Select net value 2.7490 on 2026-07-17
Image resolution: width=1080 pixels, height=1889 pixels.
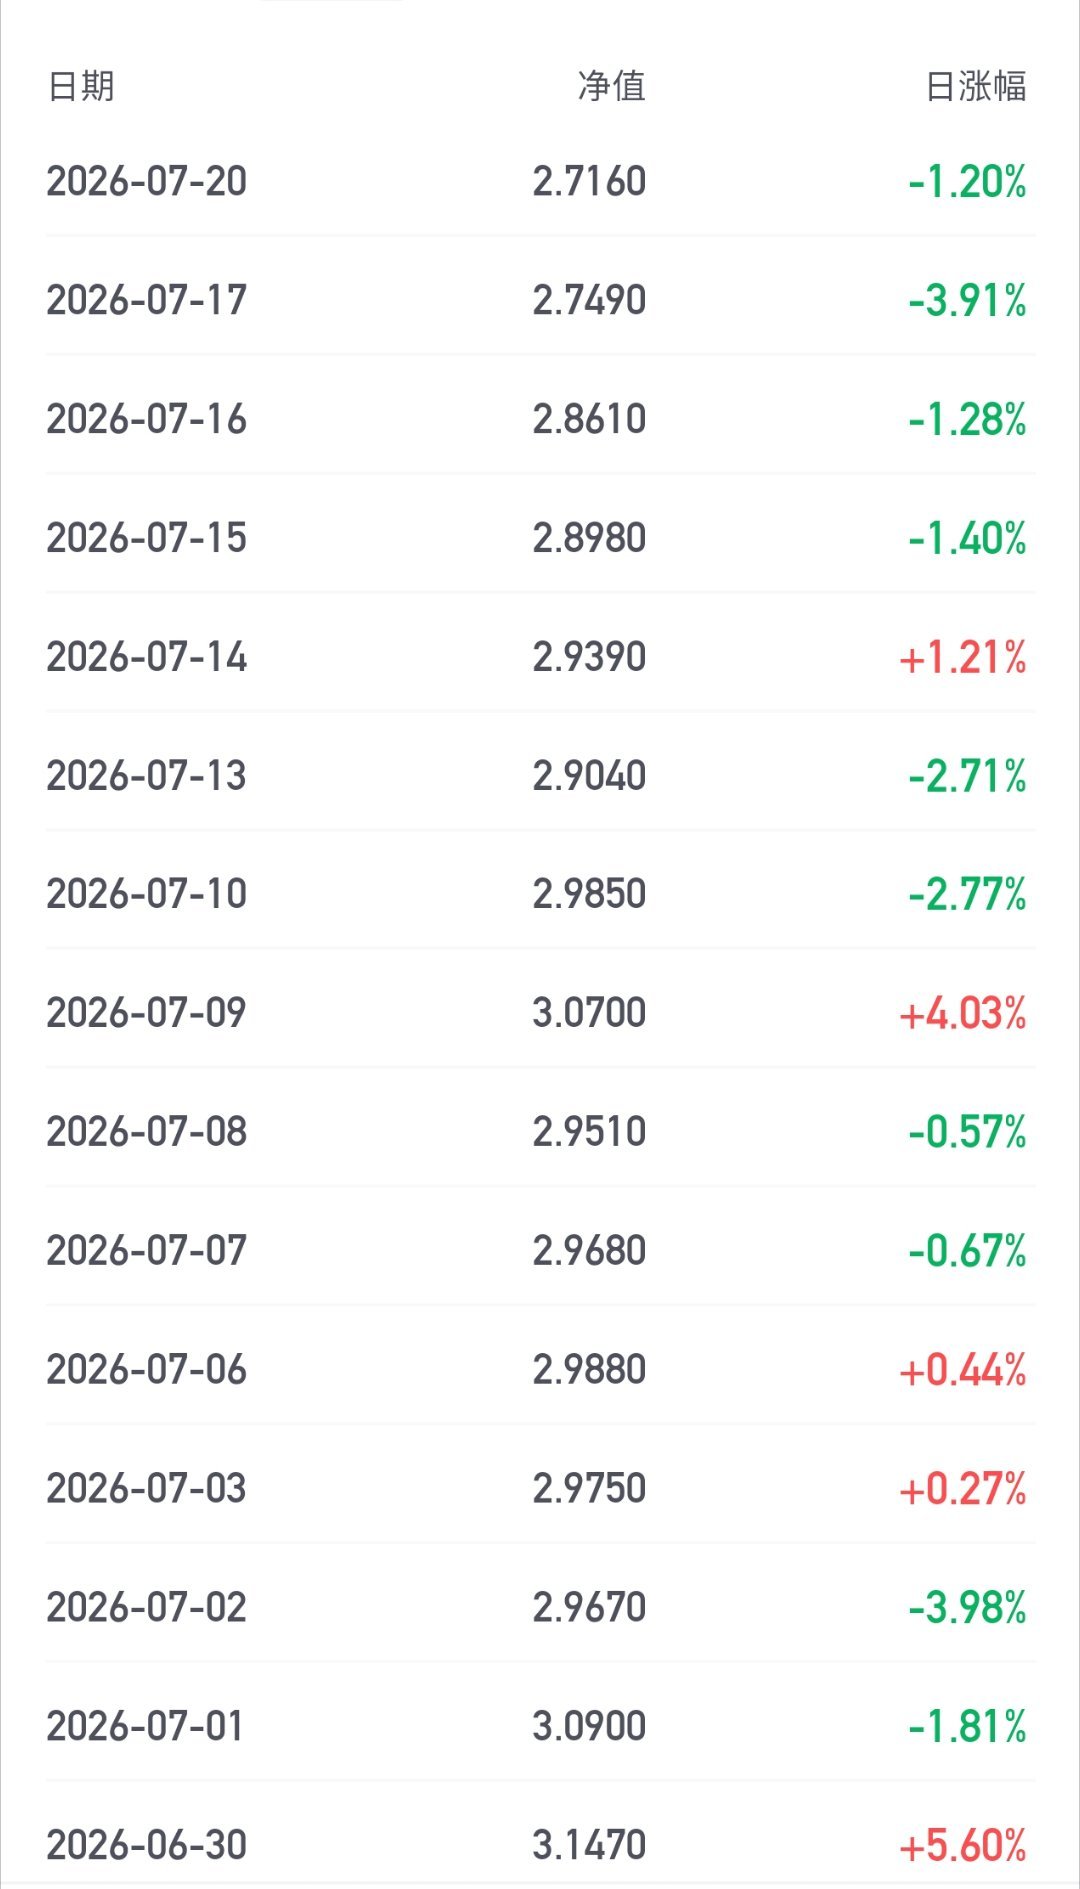click(x=589, y=300)
